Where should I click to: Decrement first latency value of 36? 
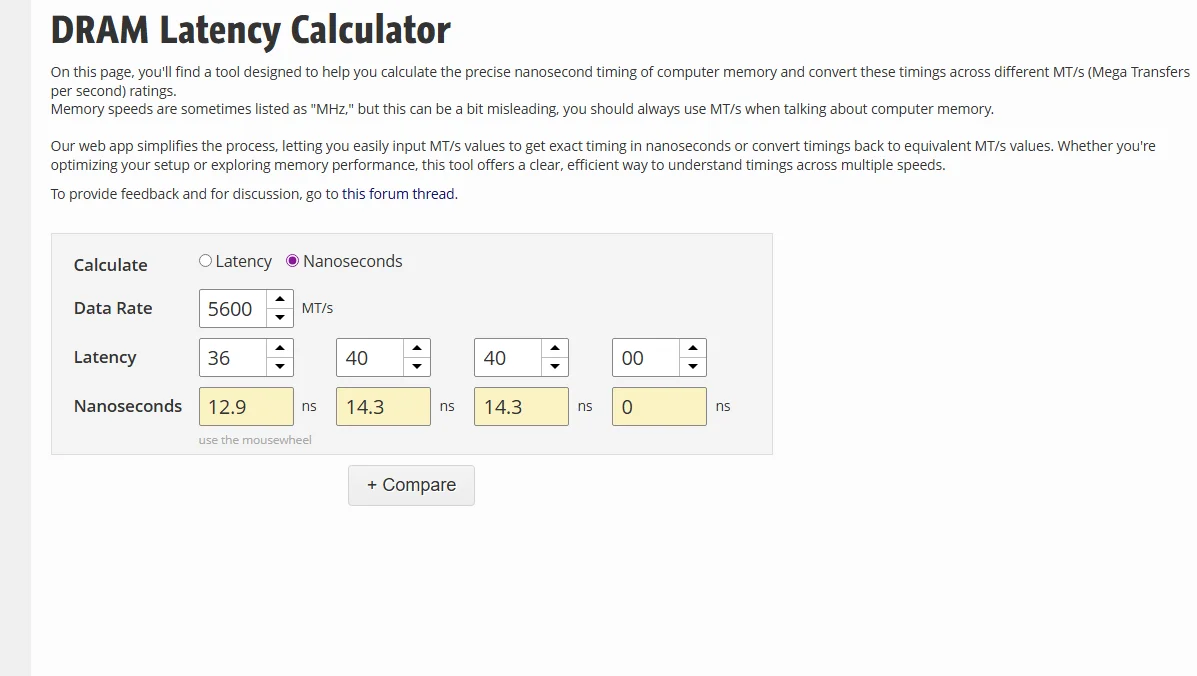pyautogui.click(x=280, y=366)
